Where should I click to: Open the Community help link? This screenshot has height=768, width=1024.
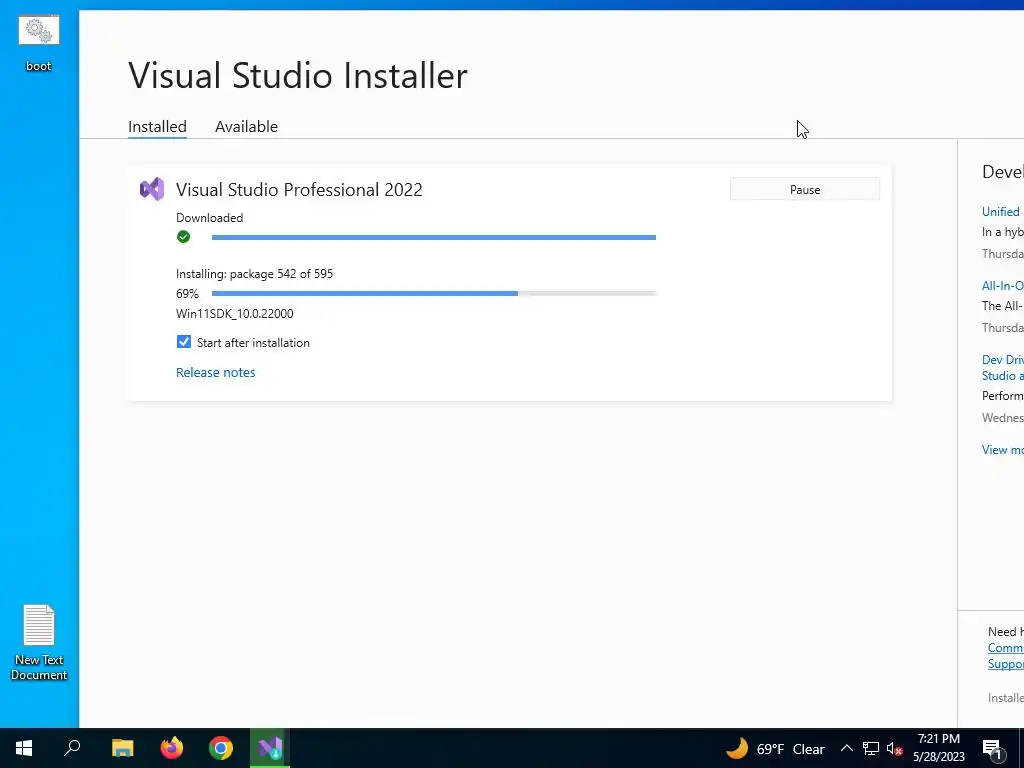1006,648
